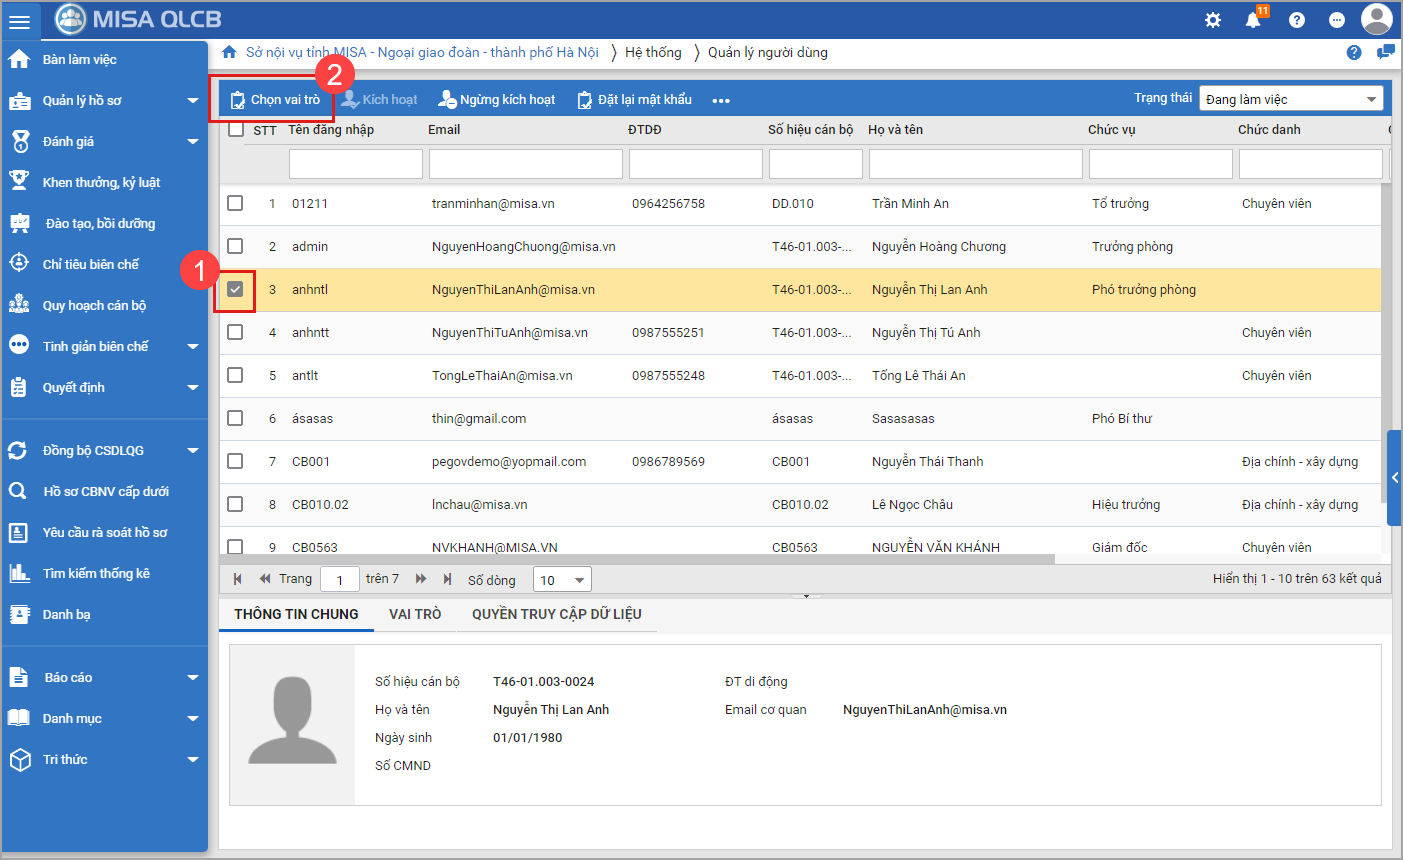Click the Chọn vai trò button
This screenshot has width=1403, height=860.
click(275, 99)
